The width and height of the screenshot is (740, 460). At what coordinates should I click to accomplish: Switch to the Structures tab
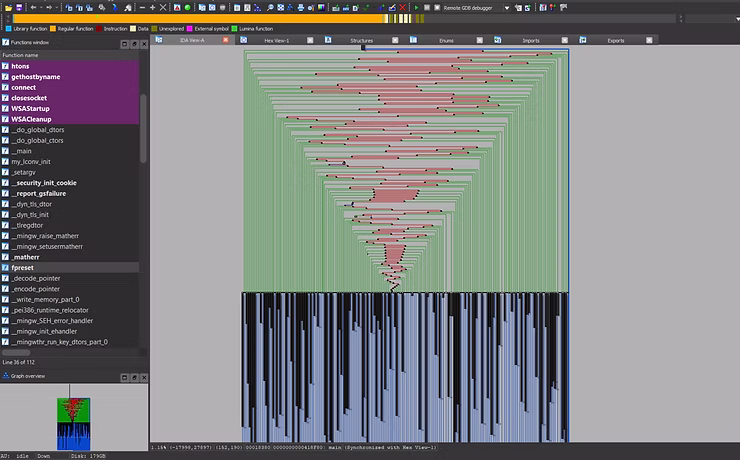tap(361, 41)
